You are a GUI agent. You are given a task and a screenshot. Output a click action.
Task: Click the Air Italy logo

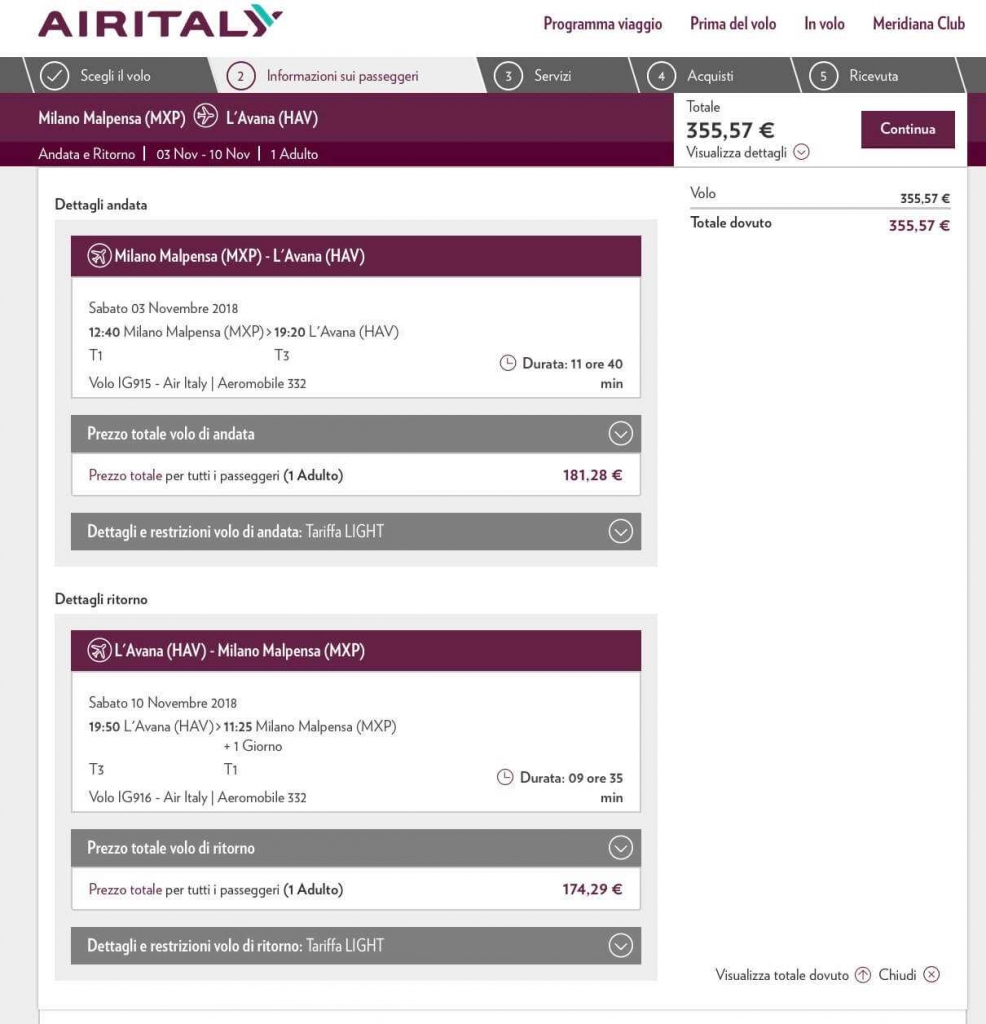pyautogui.click(x=160, y=22)
